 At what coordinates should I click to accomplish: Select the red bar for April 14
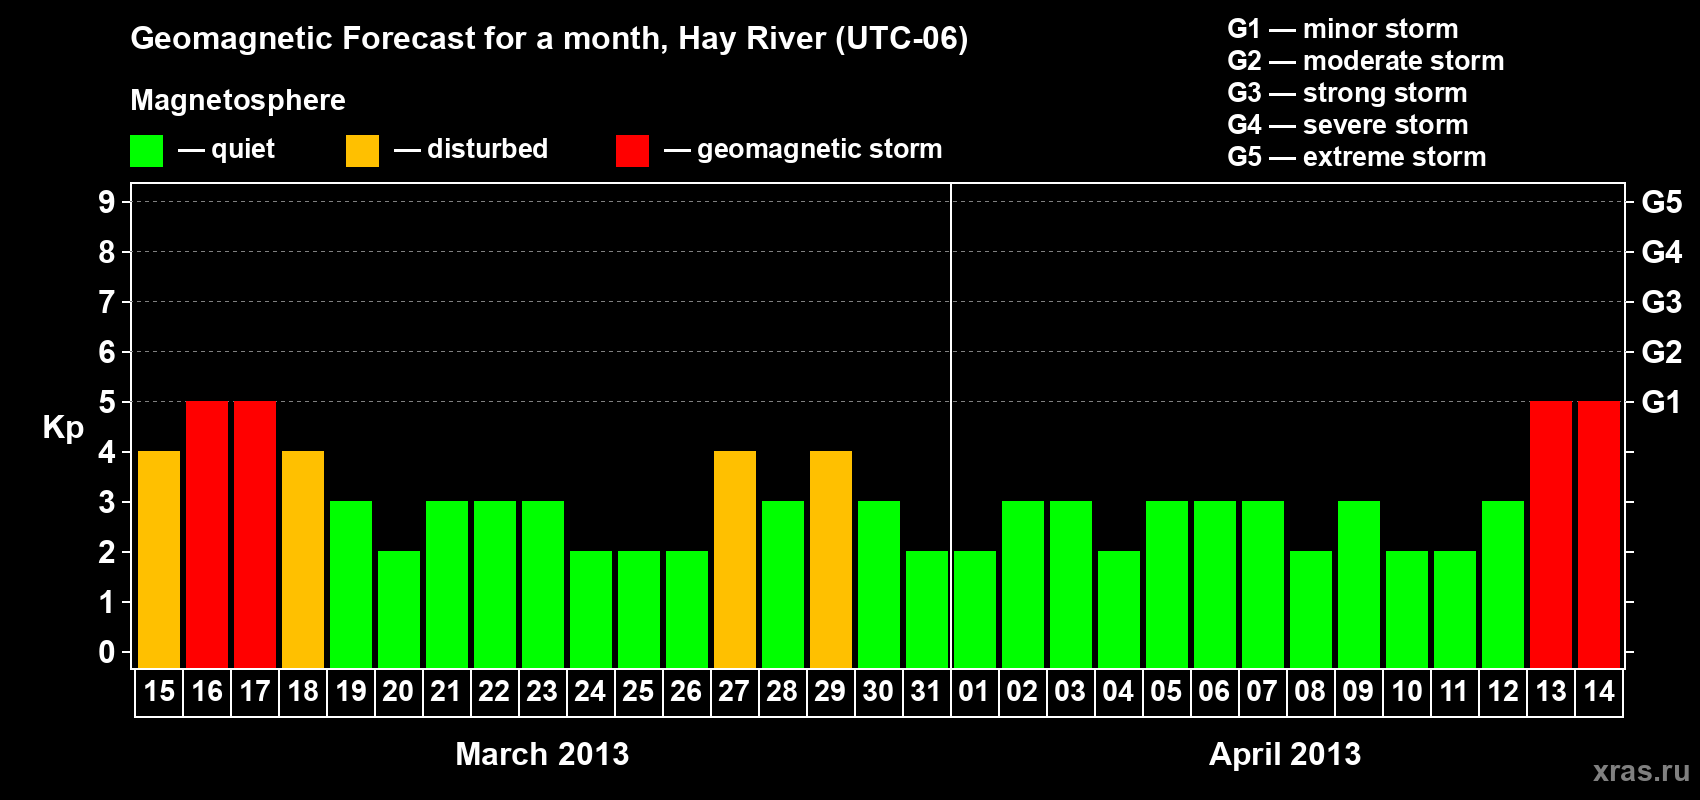1599,534
